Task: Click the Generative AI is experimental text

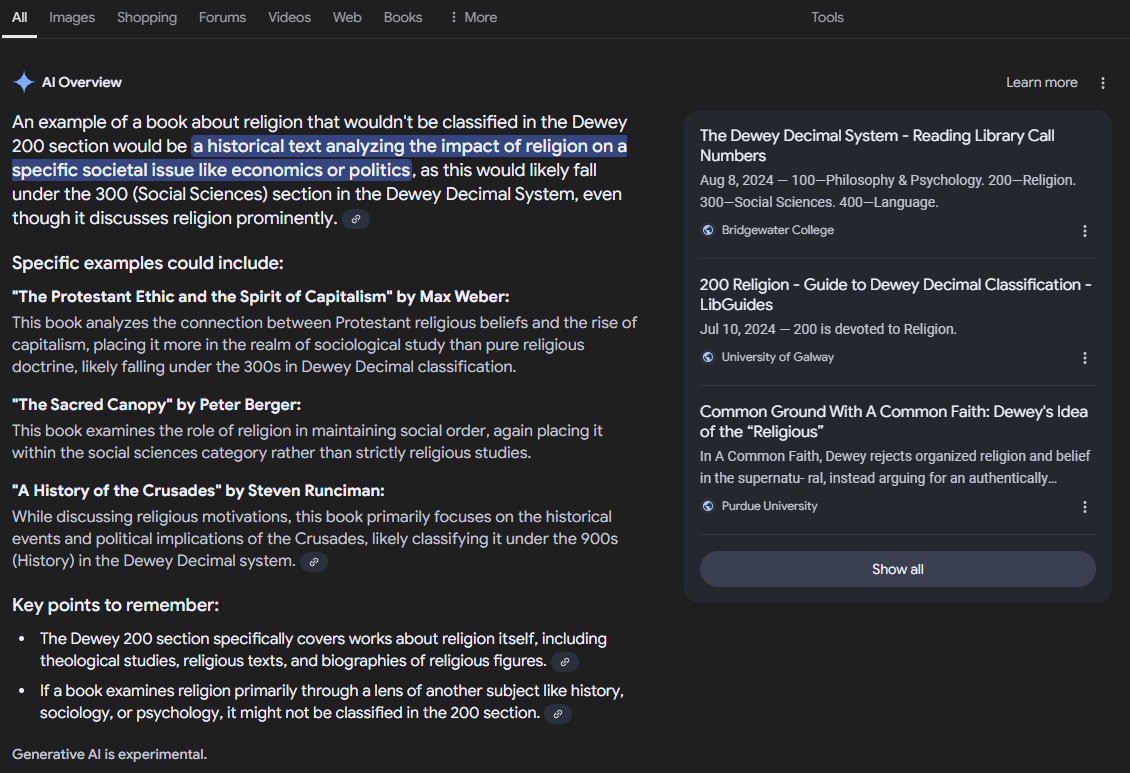Action: click(107, 753)
